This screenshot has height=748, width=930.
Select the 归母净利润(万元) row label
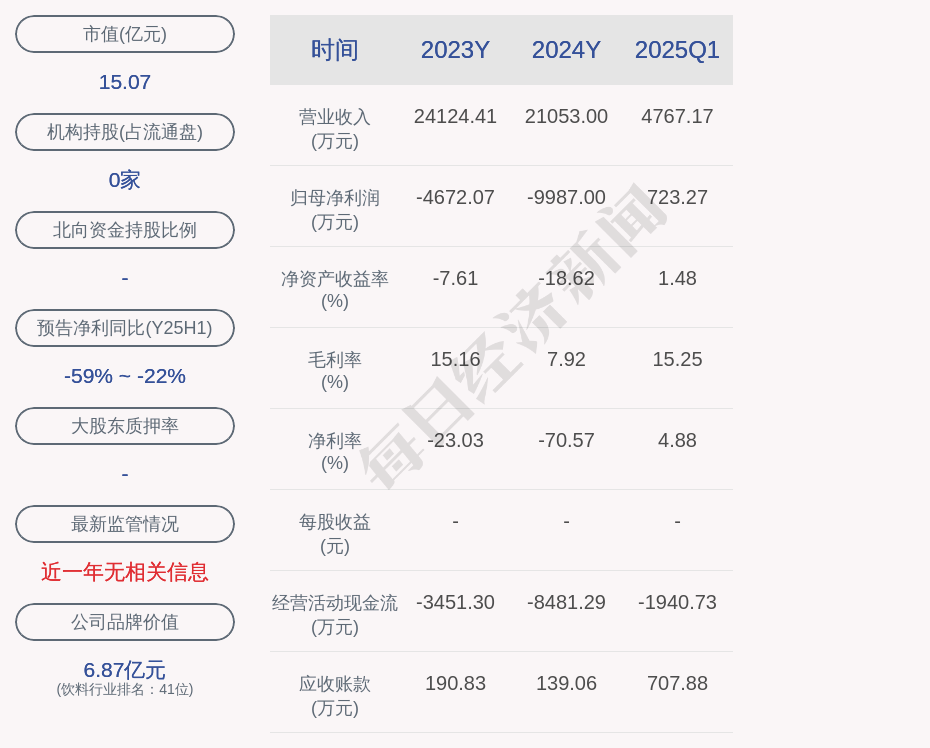335,210
